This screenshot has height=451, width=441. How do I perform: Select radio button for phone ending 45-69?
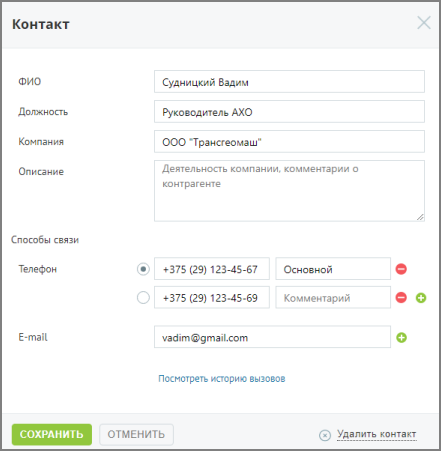[x=143, y=297]
